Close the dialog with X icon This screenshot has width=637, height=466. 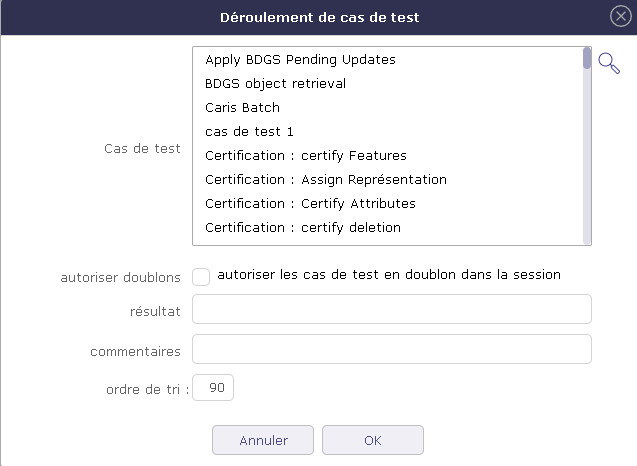click(620, 16)
